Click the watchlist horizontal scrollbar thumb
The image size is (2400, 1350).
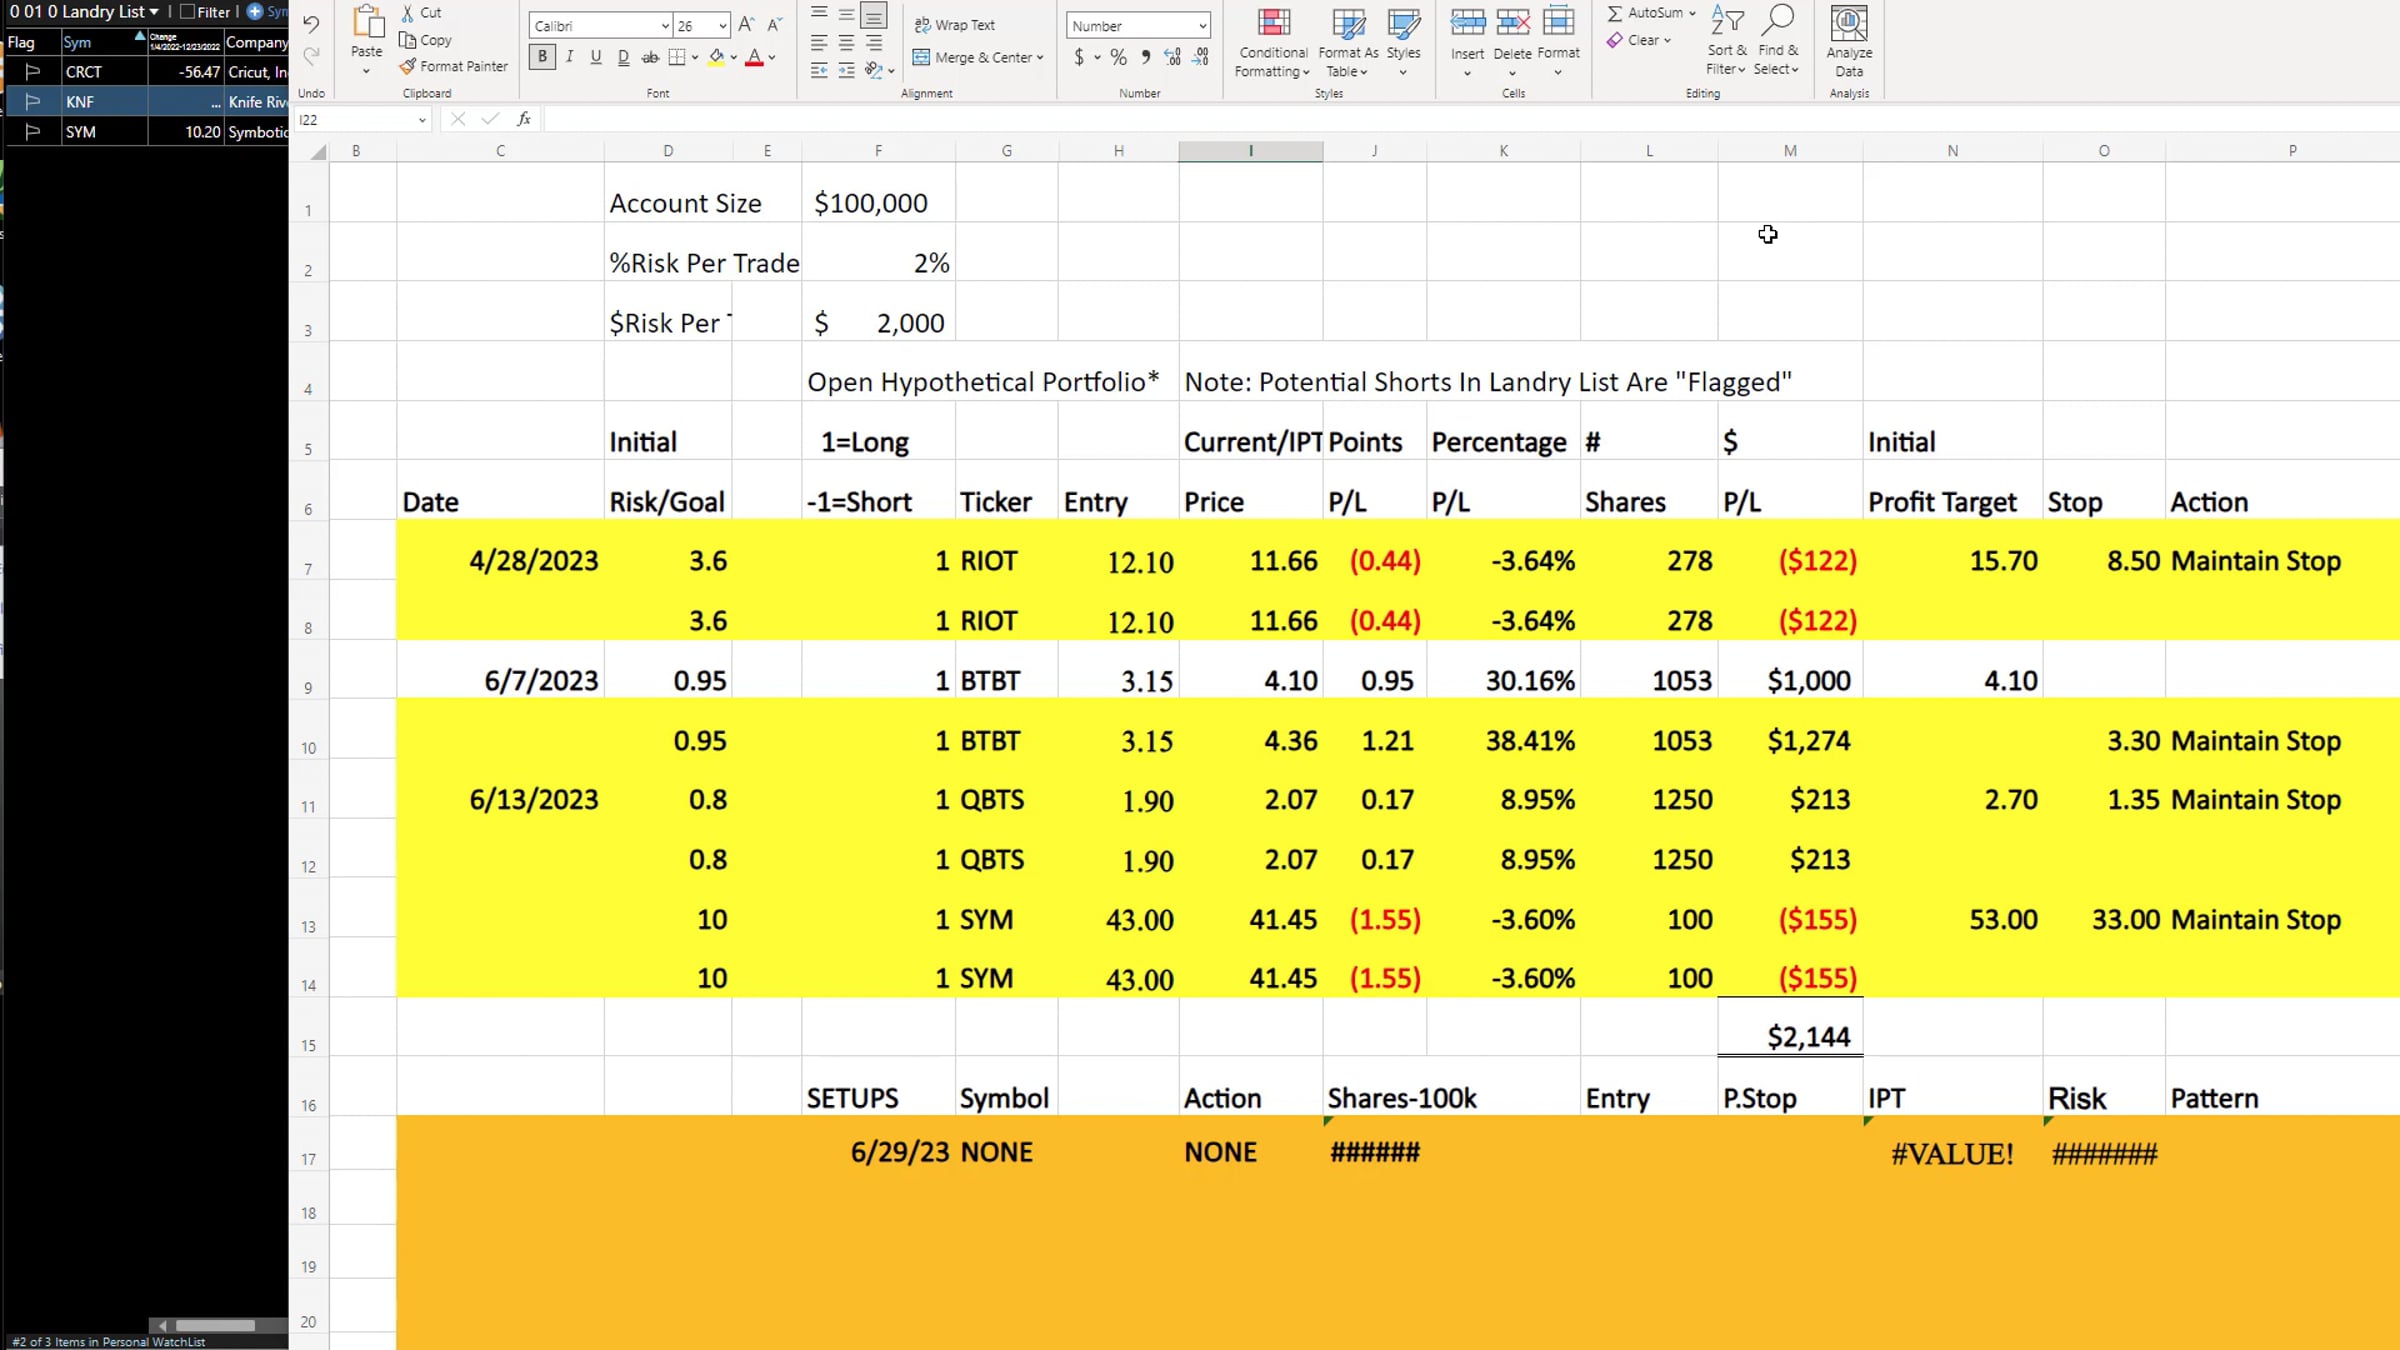[215, 1326]
